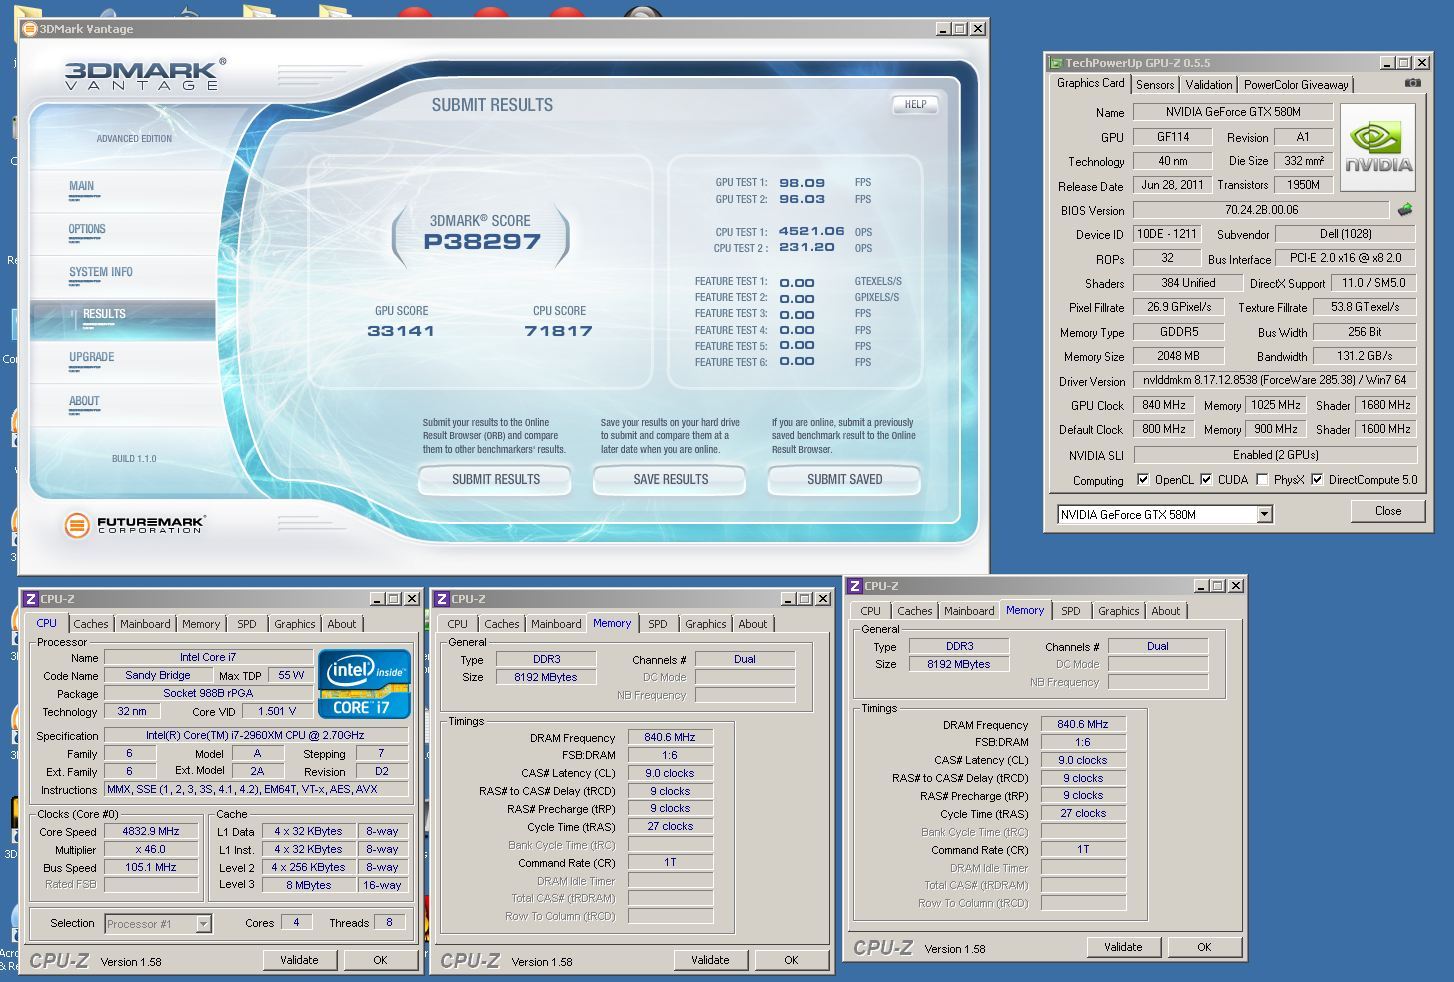Image resolution: width=1454 pixels, height=982 pixels.
Task: Click OK in the middle CPU-Z window
Action: 791,960
